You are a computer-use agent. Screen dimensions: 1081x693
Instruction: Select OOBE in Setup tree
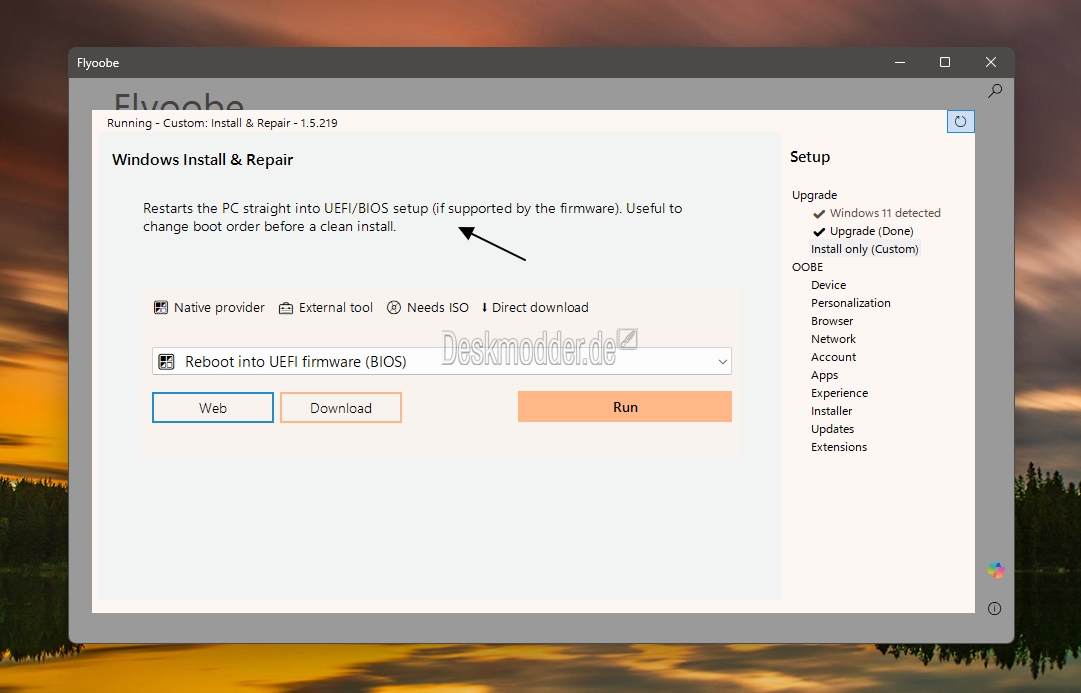[807, 267]
